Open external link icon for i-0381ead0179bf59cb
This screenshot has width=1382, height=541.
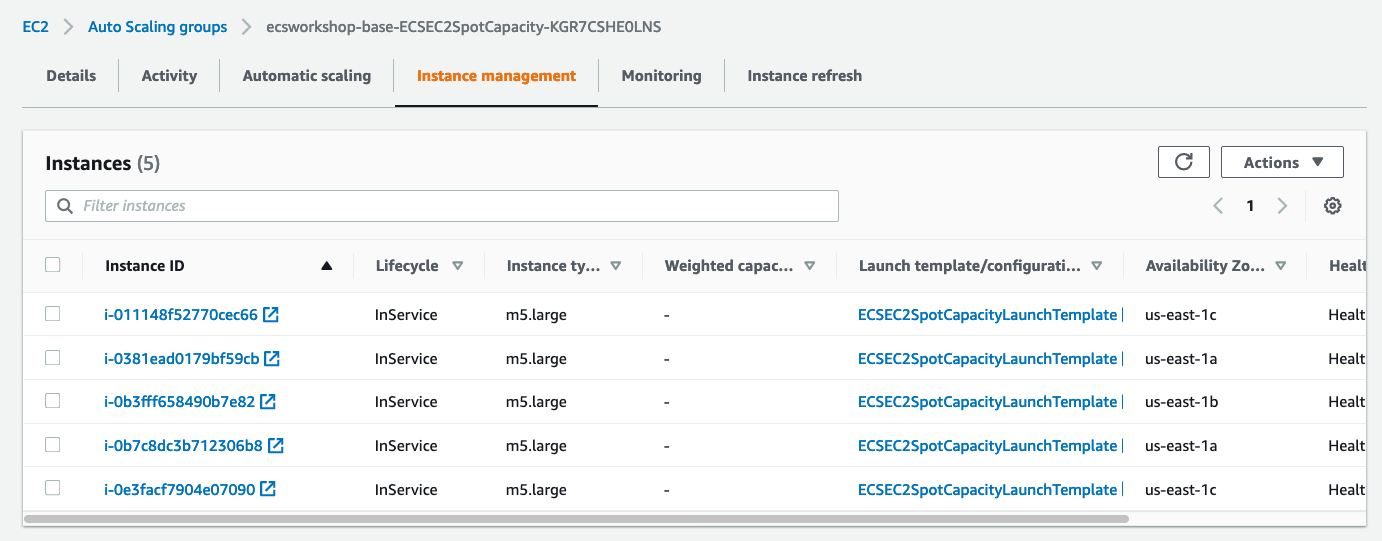[x=272, y=358]
